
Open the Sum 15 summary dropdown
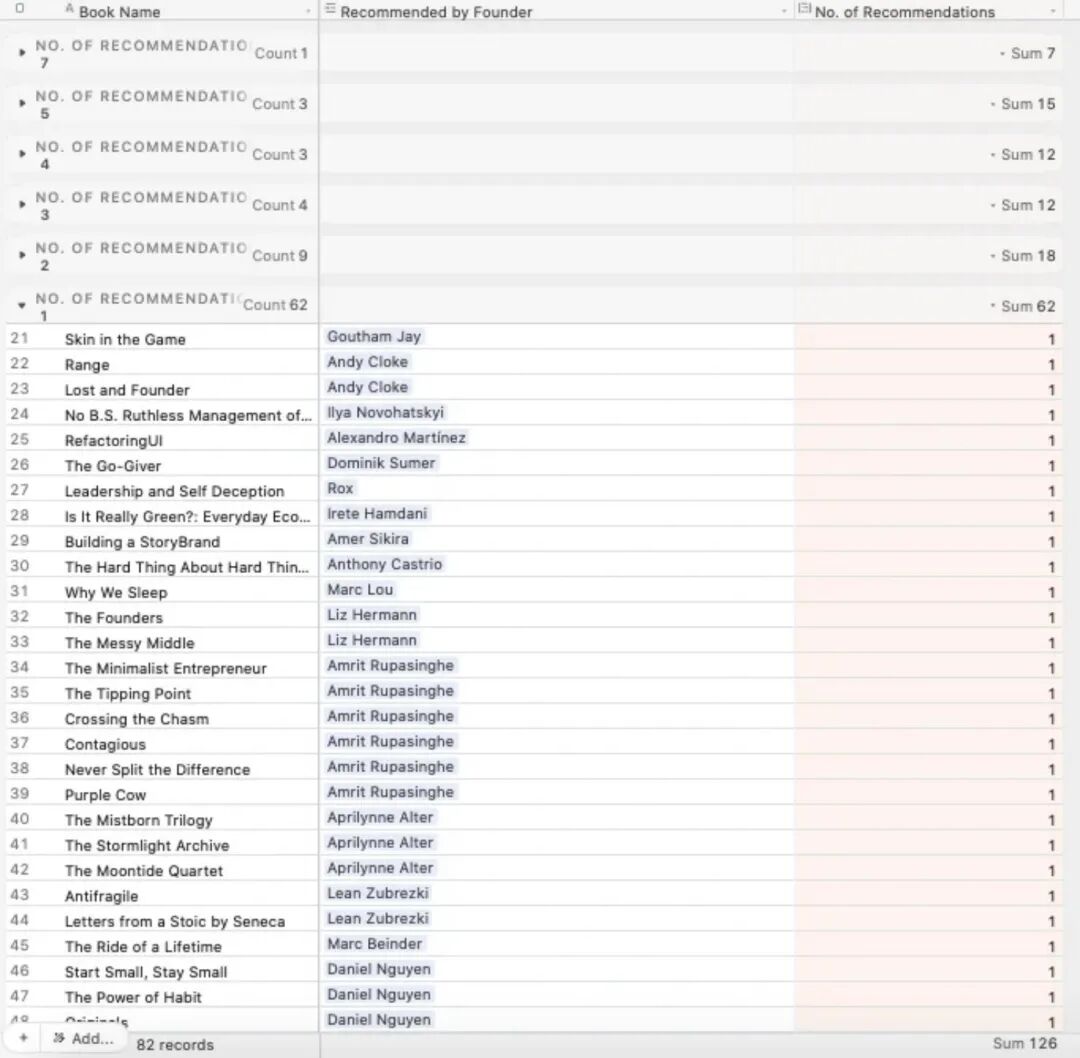(1023, 104)
